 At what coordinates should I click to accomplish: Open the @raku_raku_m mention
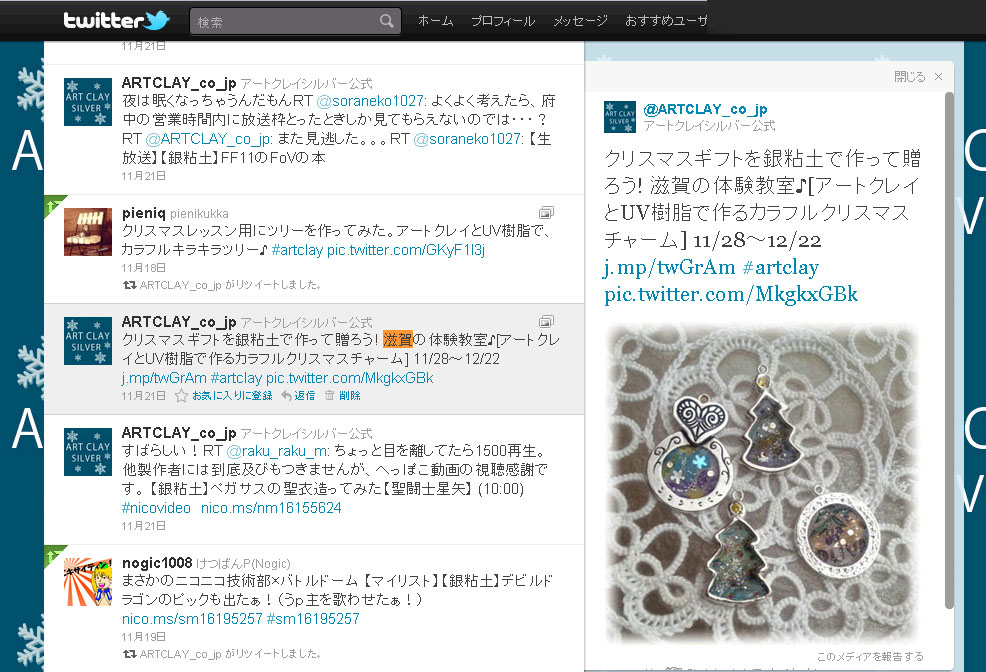pyautogui.click(x=277, y=451)
